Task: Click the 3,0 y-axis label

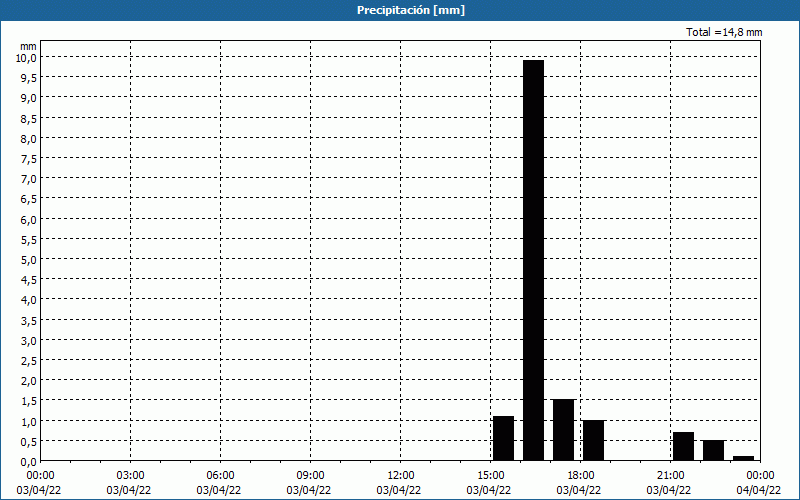Action: coord(29,341)
